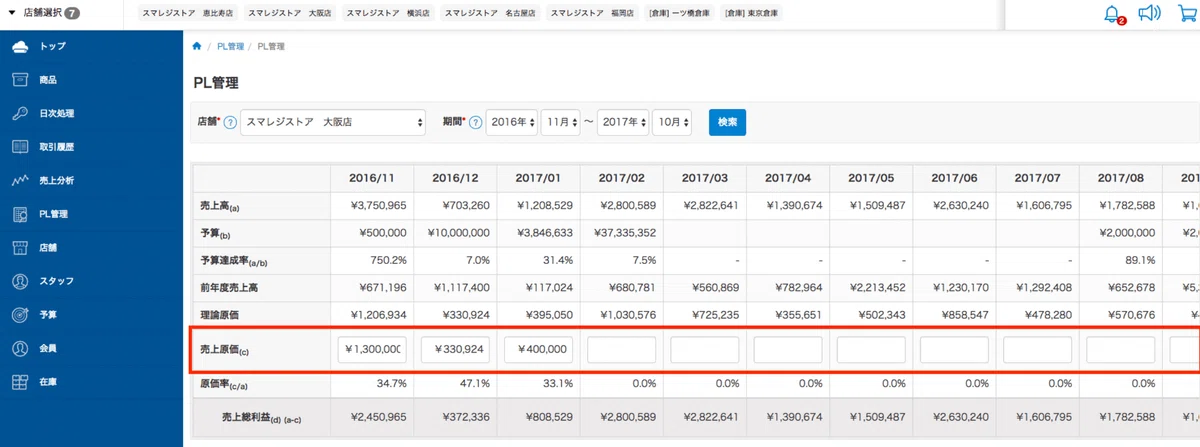Click 売上原価 input for 2016/12

click(455, 350)
